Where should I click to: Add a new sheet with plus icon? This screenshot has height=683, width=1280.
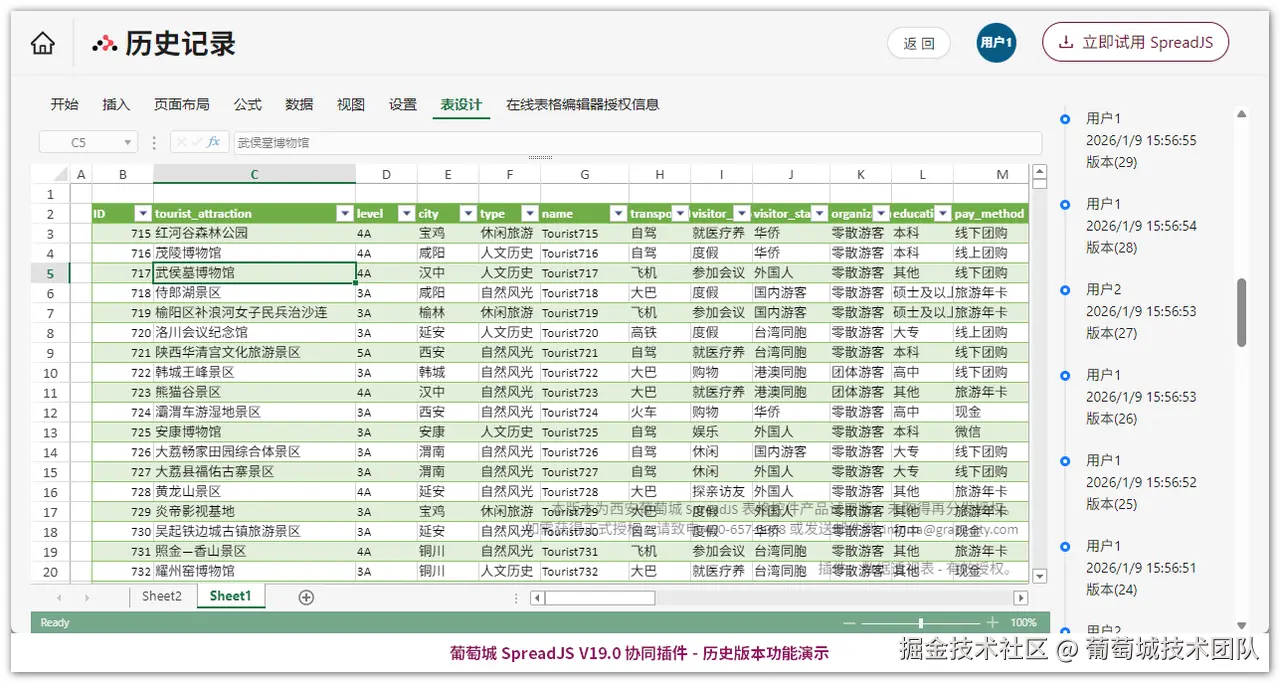pos(306,597)
